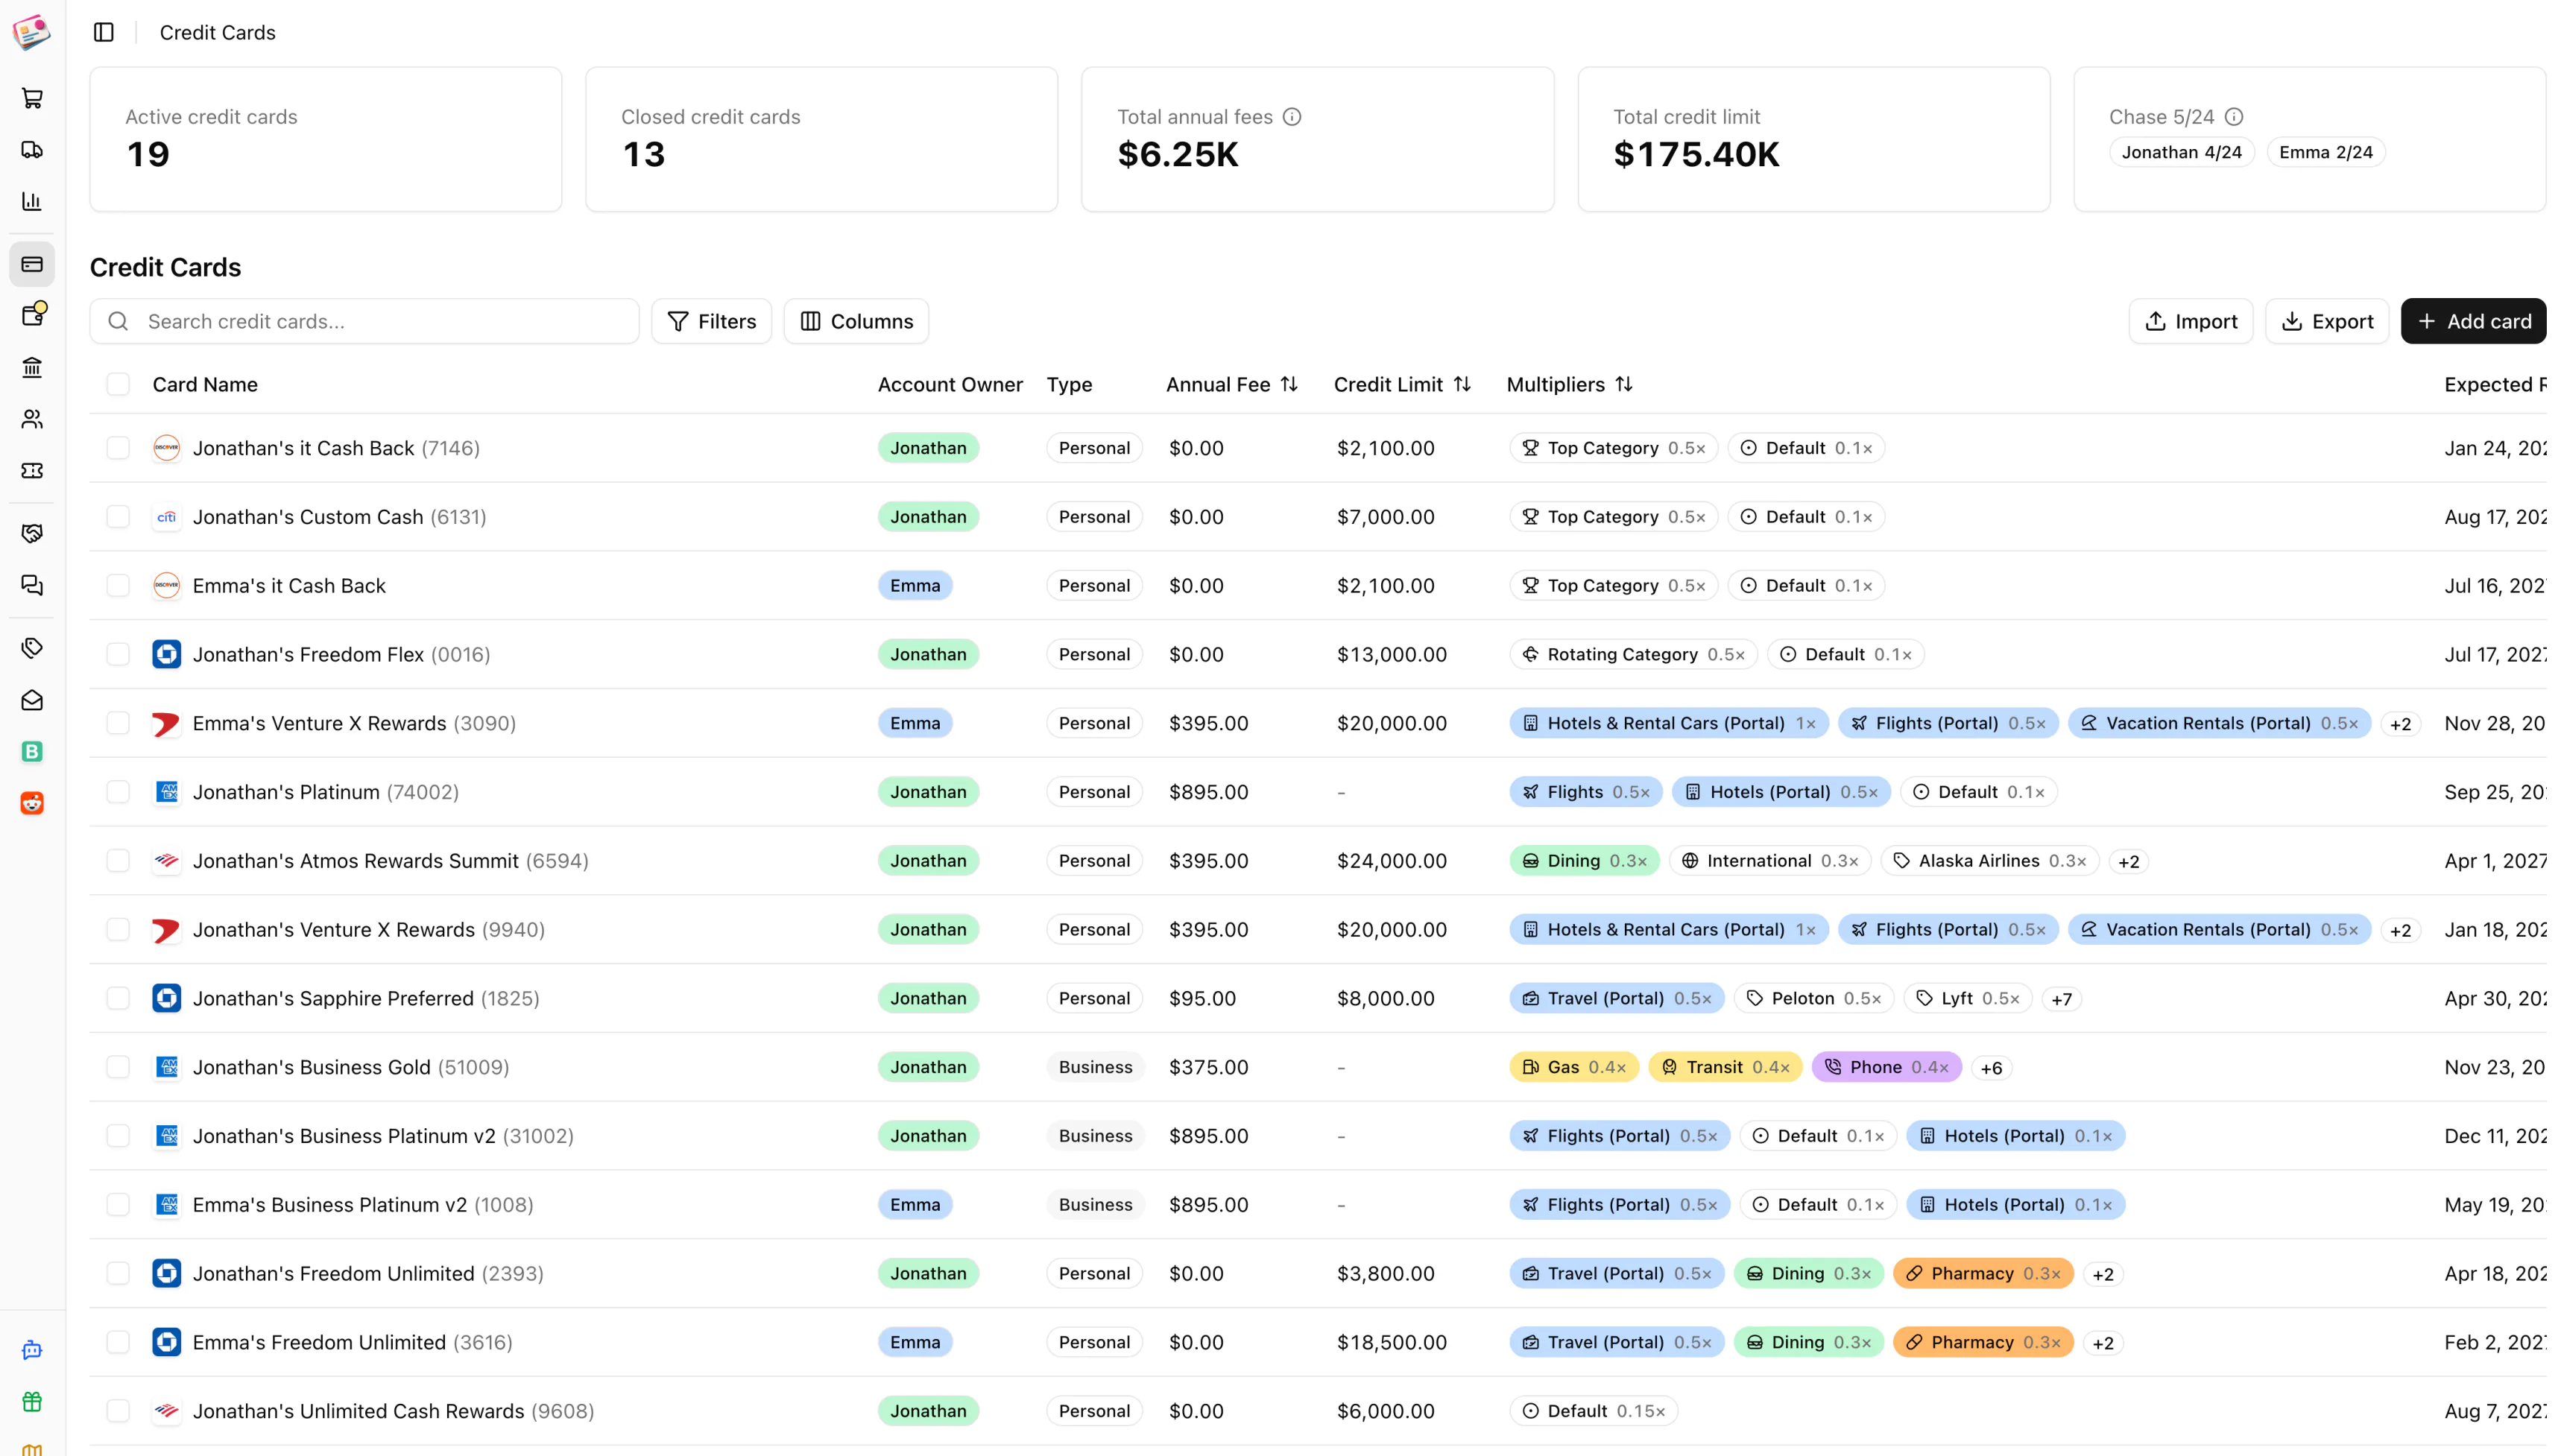Viewport: 2564px width, 1456px height.
Task: Open the gift sidebar icon
Action: [x=32, y=1401]
